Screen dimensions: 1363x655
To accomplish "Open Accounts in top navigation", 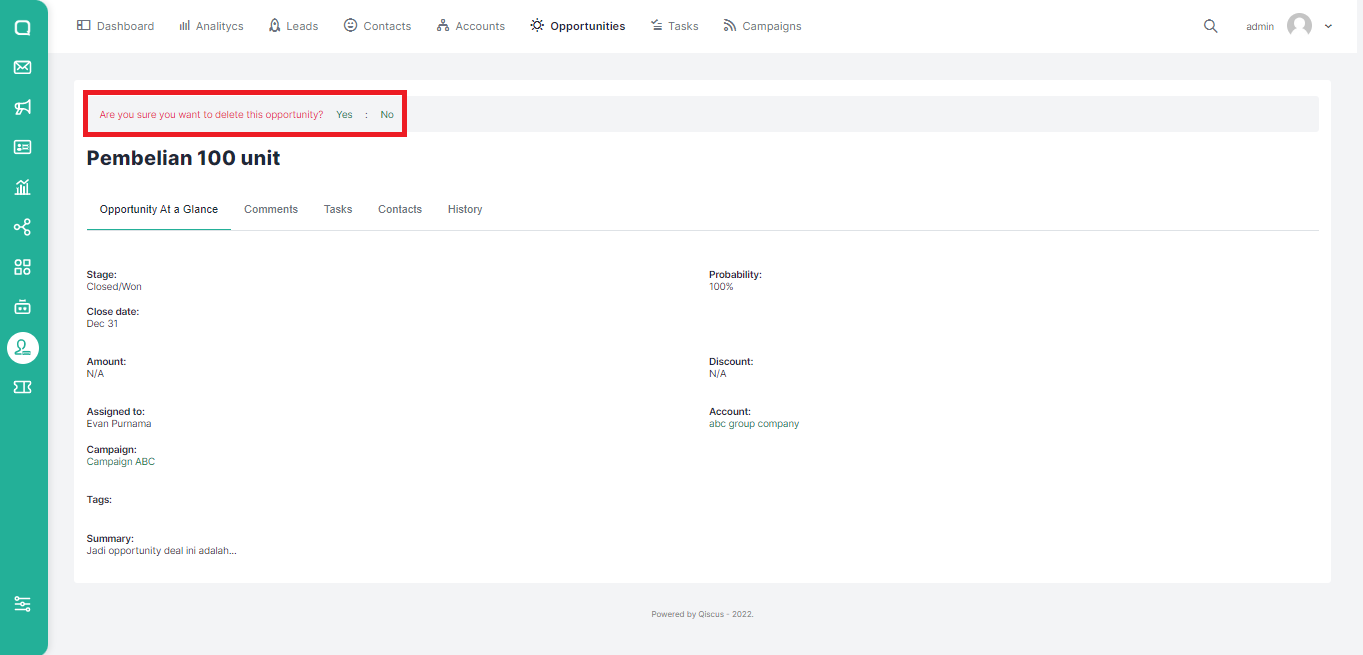I will point(470,26).
